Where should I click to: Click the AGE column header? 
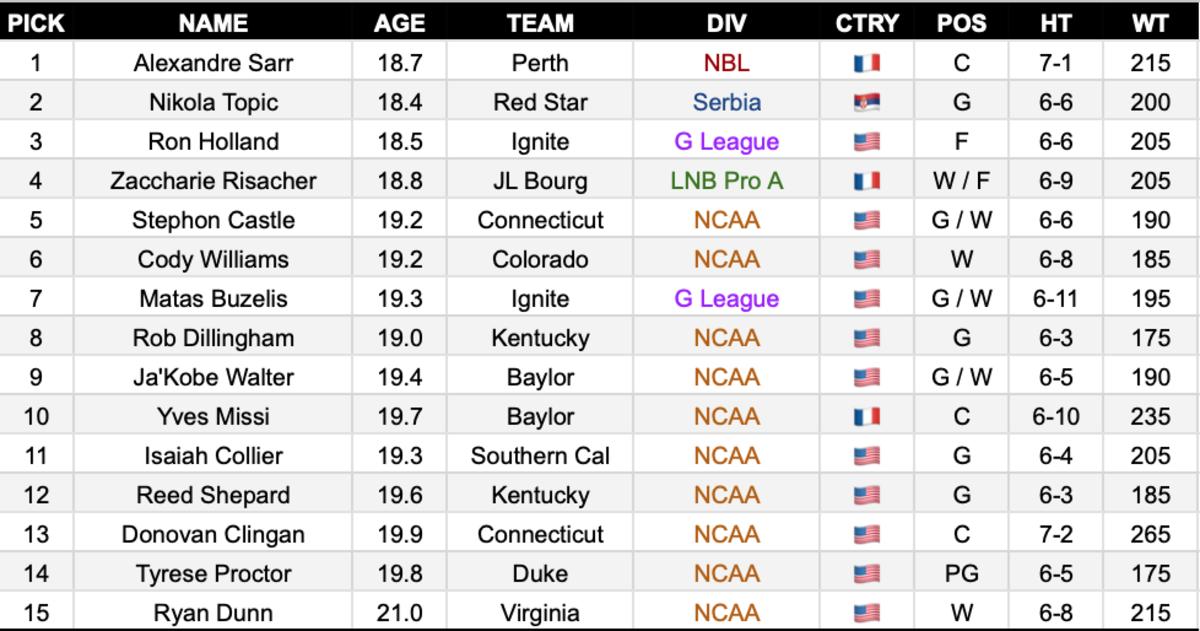coord(400,23)
